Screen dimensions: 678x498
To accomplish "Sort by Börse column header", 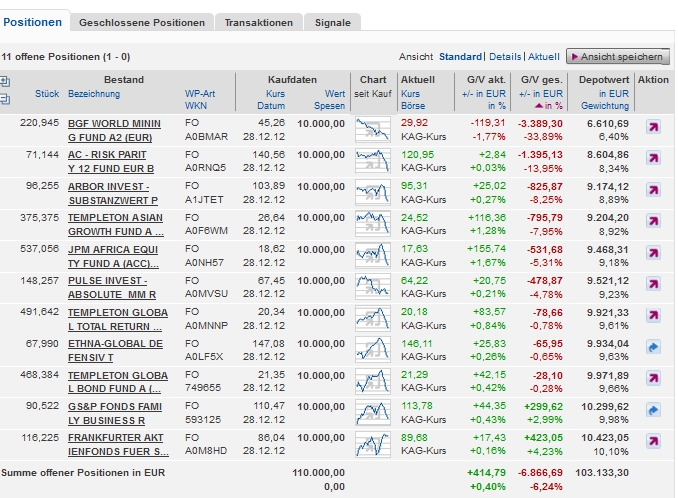I will click(x=413, y=106).
